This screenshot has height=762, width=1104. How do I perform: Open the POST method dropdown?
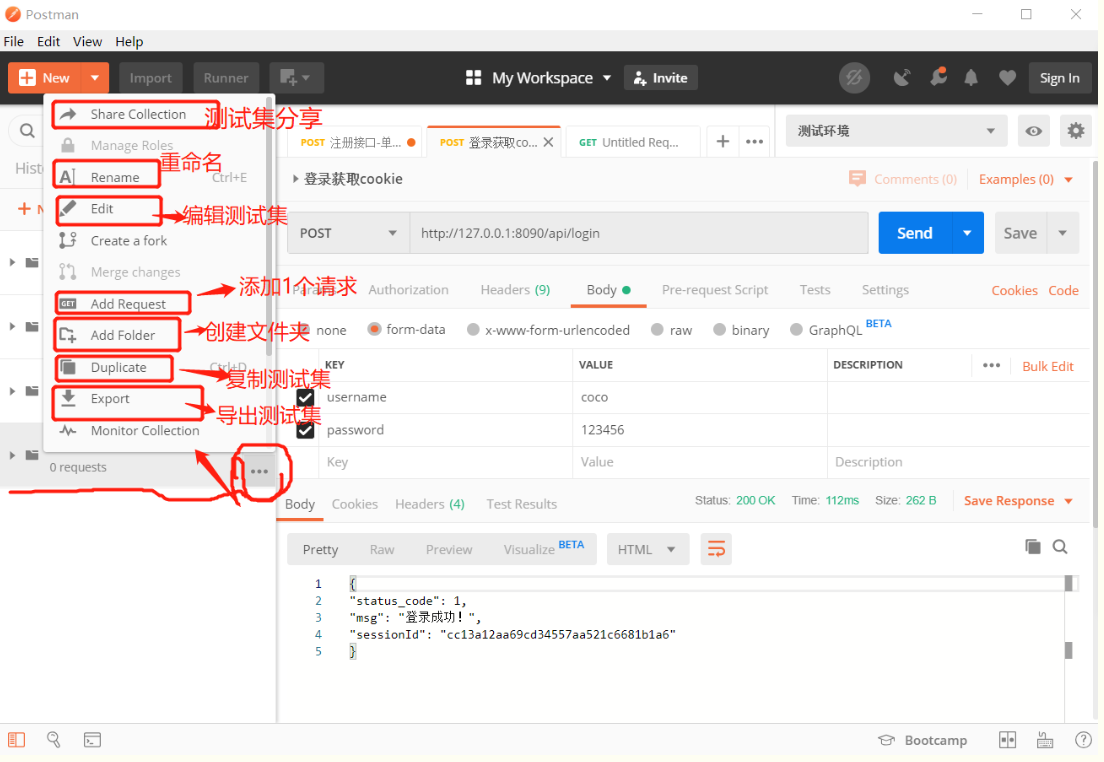pyautogui.click(x=349, y=233)
